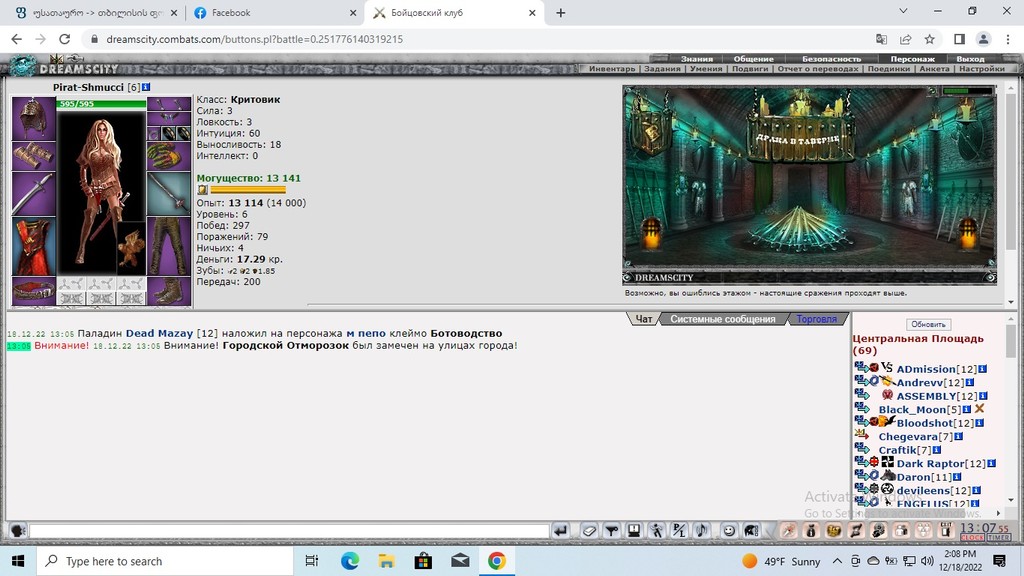Click the belt equipment slot
Screen dimensions: 1024x576
tap(33, 291)
